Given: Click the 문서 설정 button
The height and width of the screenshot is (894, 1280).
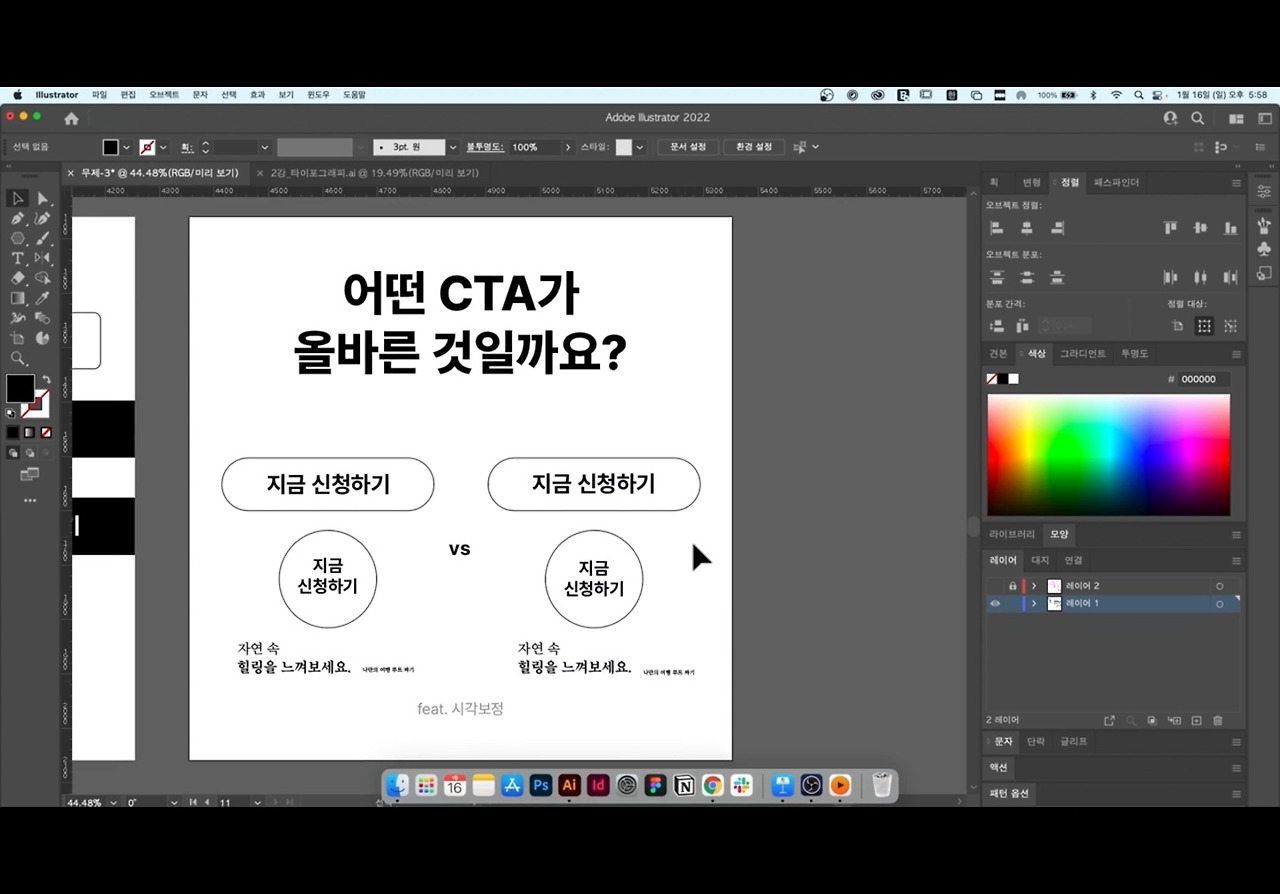Looking at the screenshot, I should [687, 147].
